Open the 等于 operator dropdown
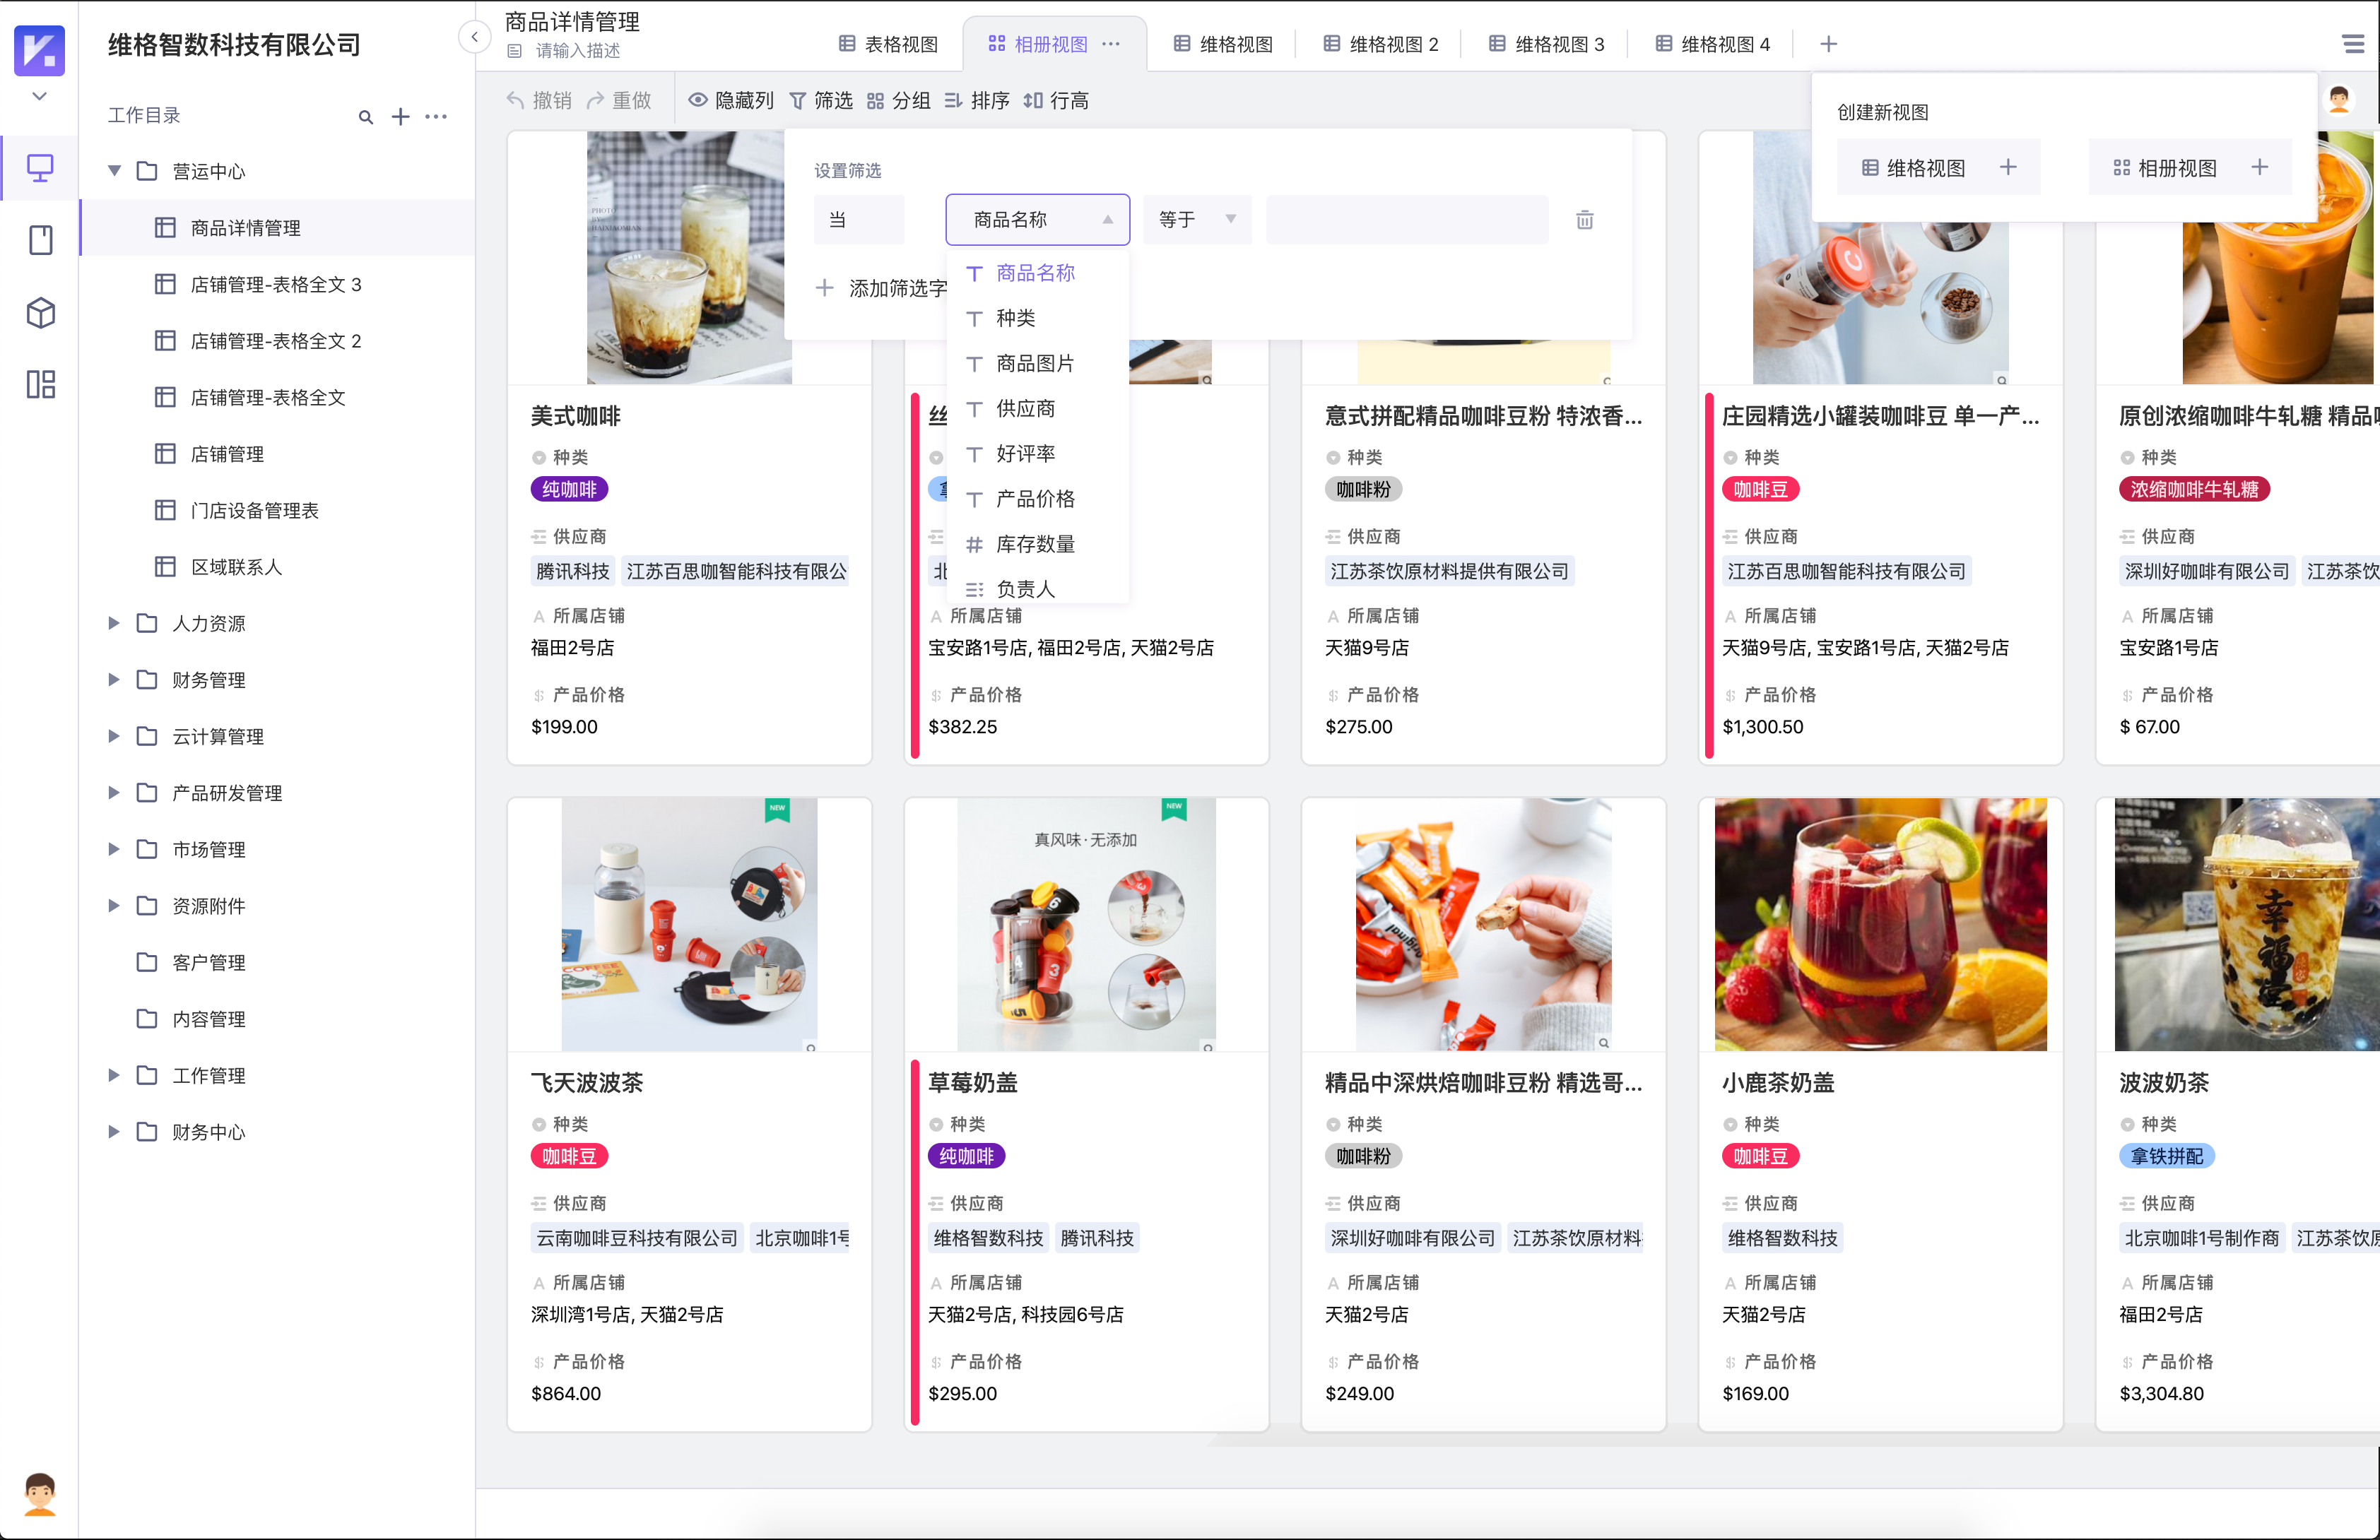The height and width of the screenshot is (1540, 2380). (x=1196, y=220)
